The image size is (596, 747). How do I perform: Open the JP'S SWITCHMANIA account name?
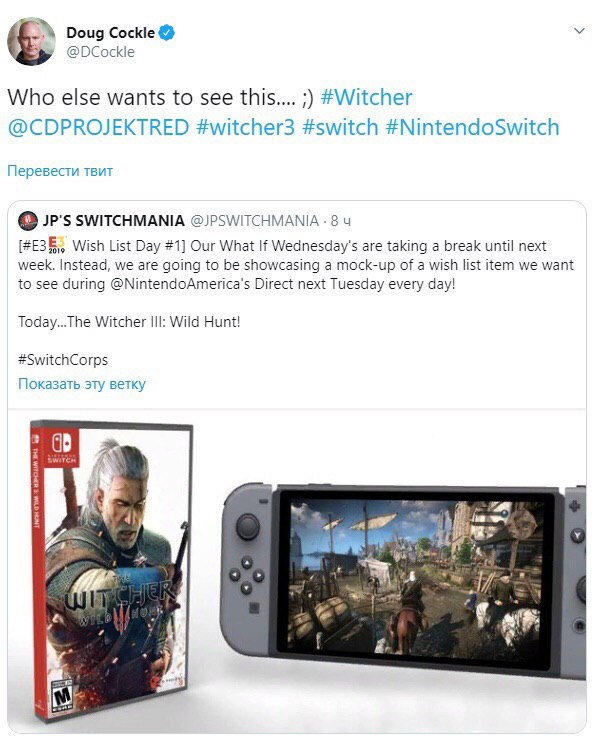point(113,221)
